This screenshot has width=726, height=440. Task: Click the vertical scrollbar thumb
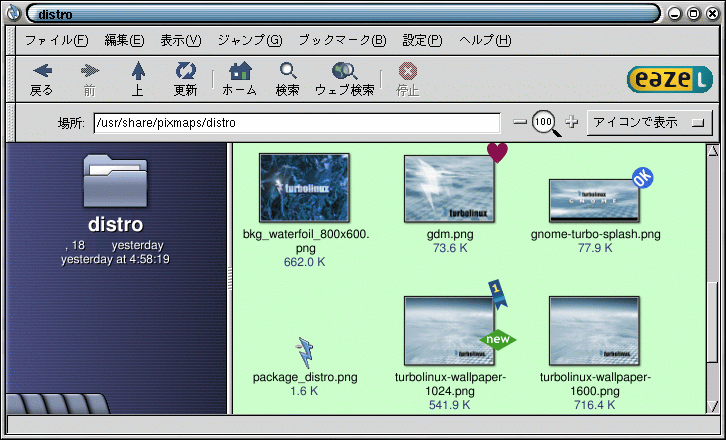point(713,320)
